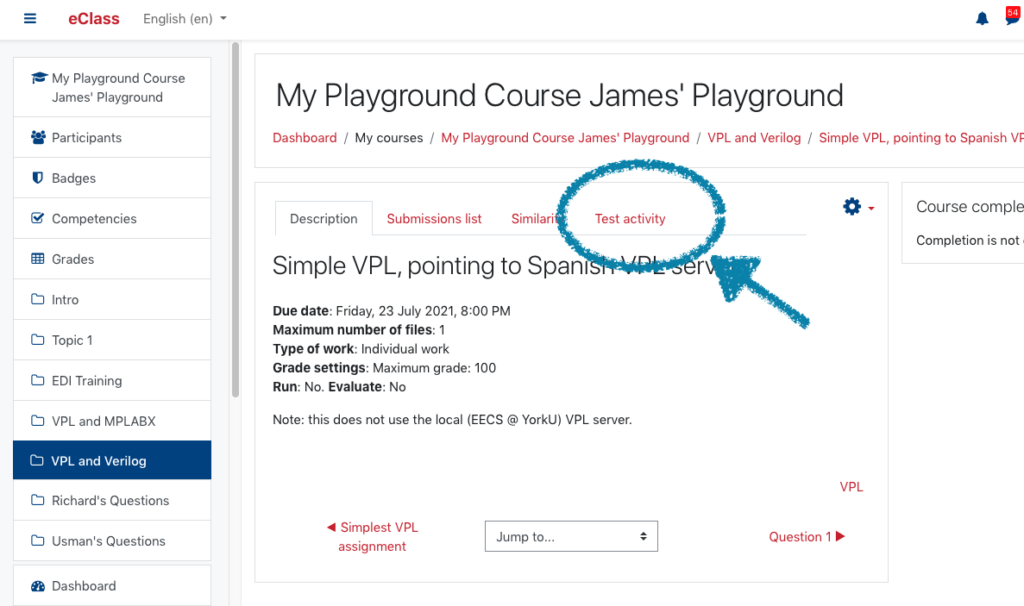Select the Description tab
Image resolution: width=1024 pixels, height=606 pixels.
point(324,219)
